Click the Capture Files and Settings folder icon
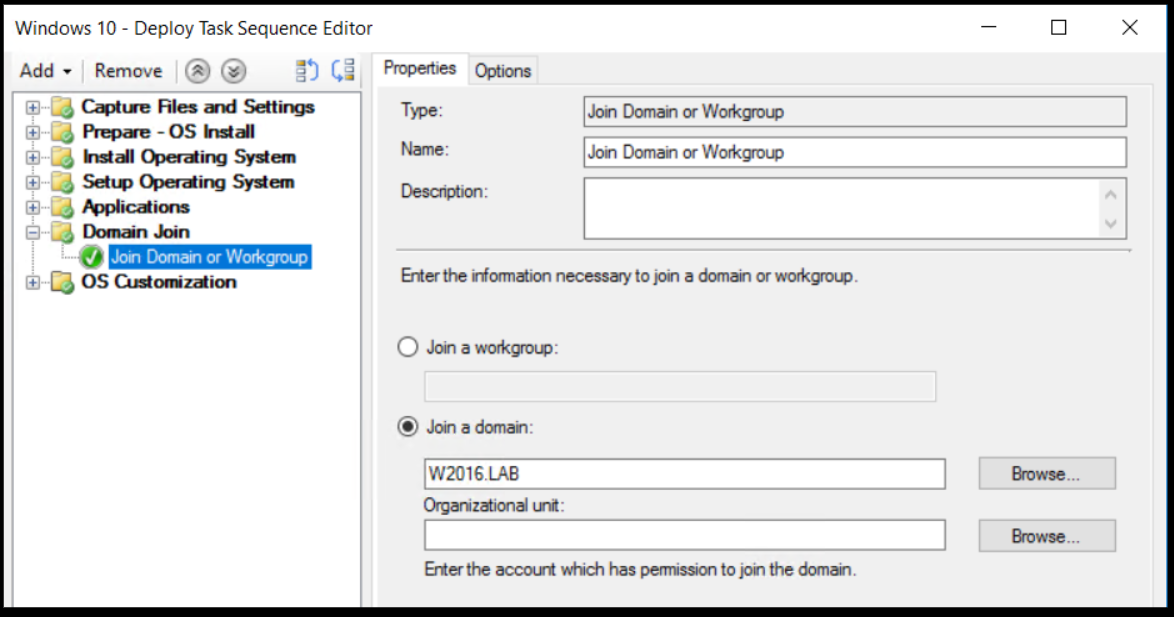Screen dimensions: 1174x617 pos(61,107)
